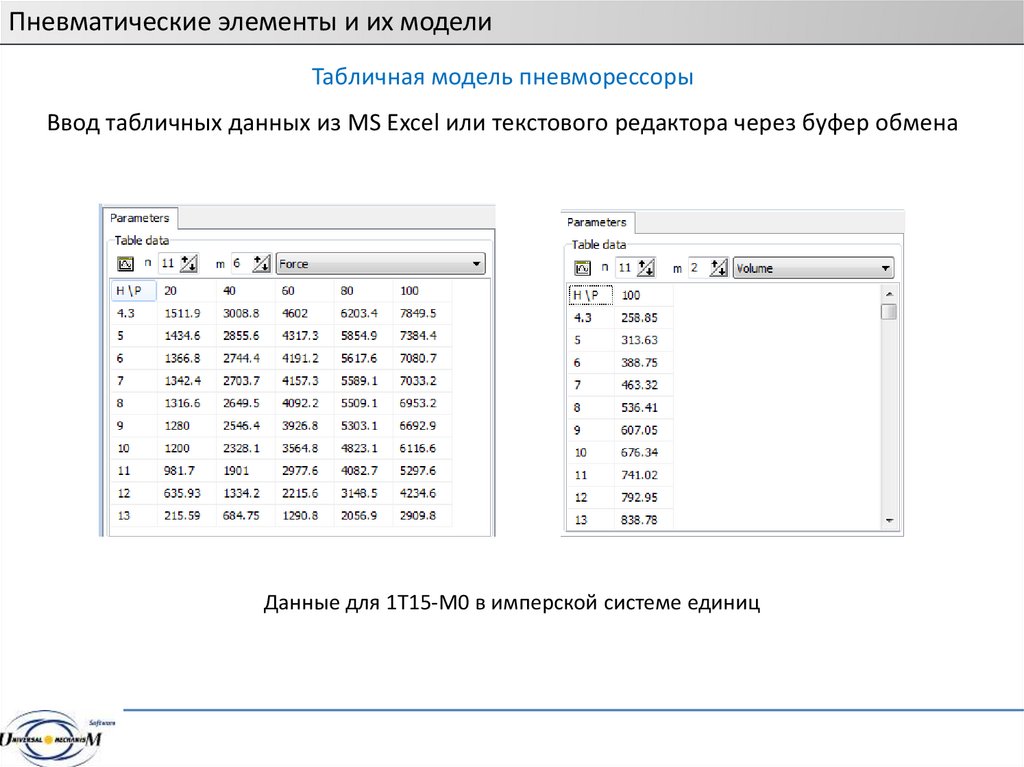
Task: Click the m stepper in the Force panel
Action: (261, 264)
